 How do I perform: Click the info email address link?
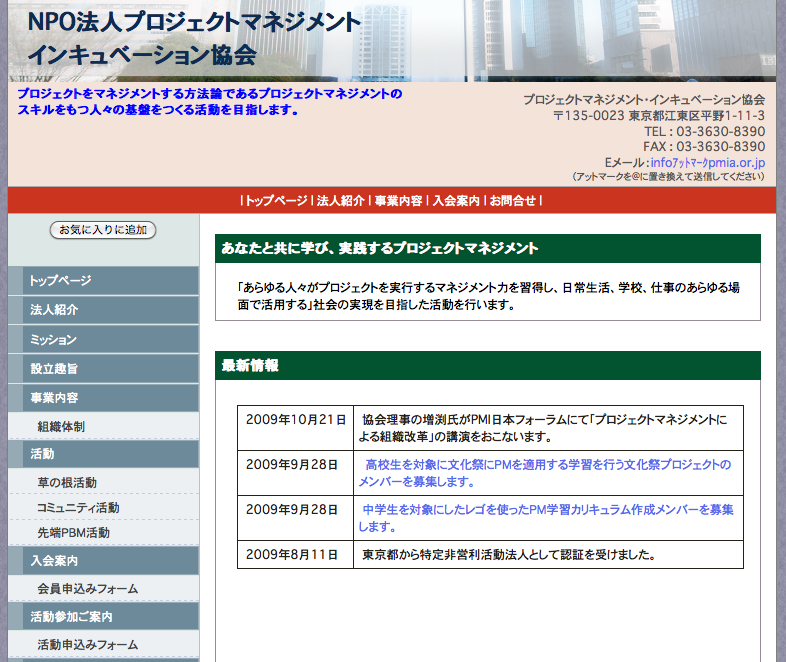point(707,162)
